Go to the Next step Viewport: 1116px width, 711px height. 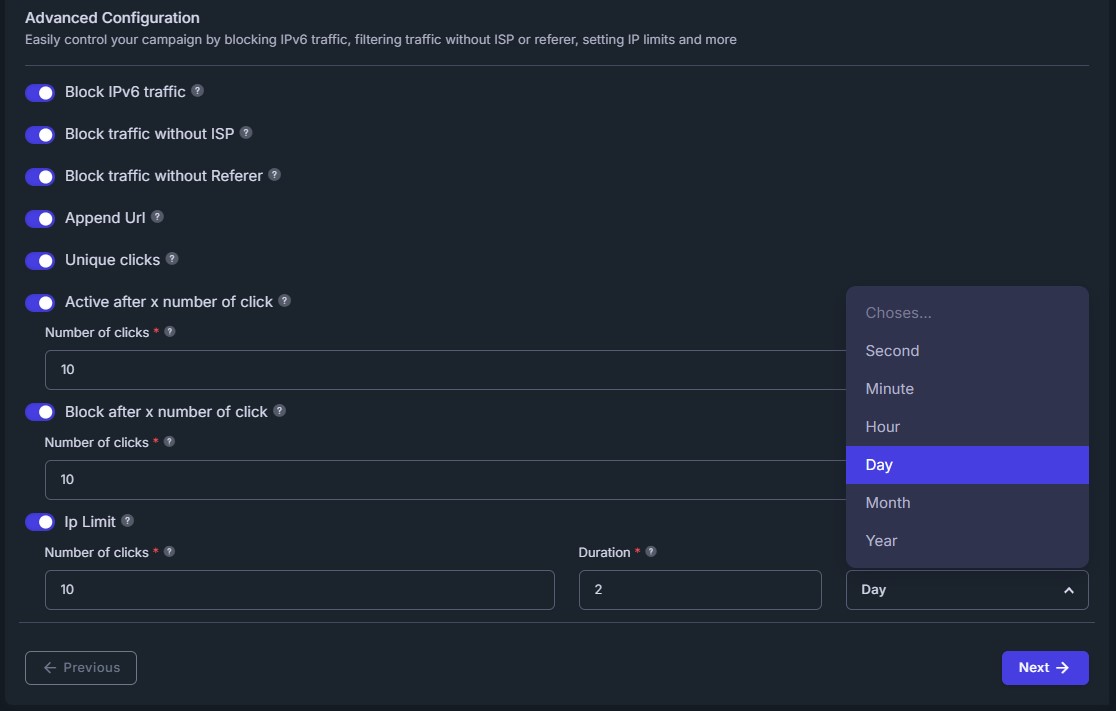pos(1044,668)
